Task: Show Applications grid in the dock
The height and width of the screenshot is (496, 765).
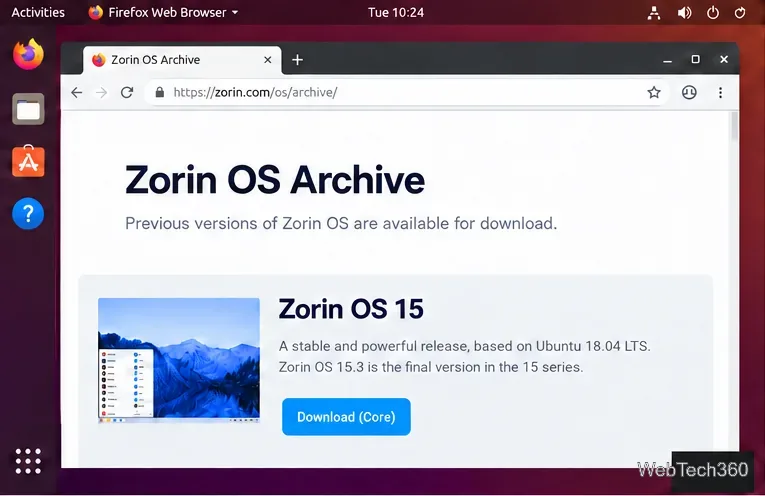Action: (x=28, y=461)
